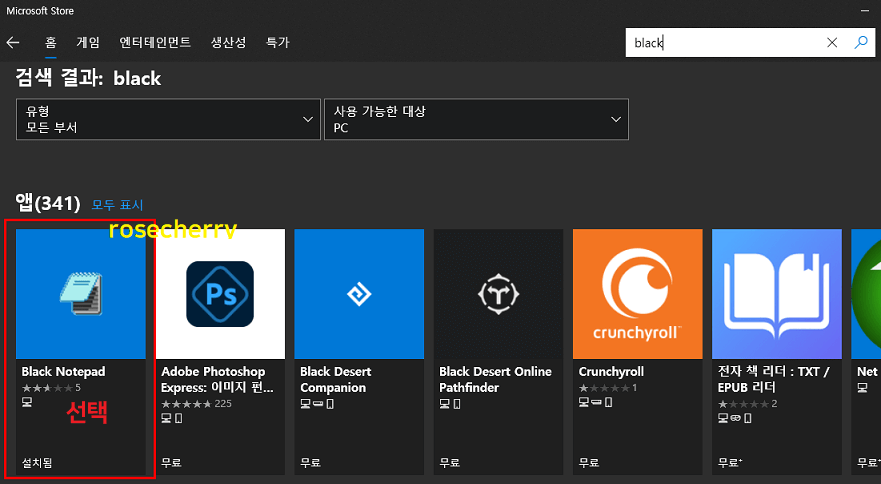Minimize the Microsoft Store window
The height and width of the screenshot is (484, 881).
tap(865, 11)
